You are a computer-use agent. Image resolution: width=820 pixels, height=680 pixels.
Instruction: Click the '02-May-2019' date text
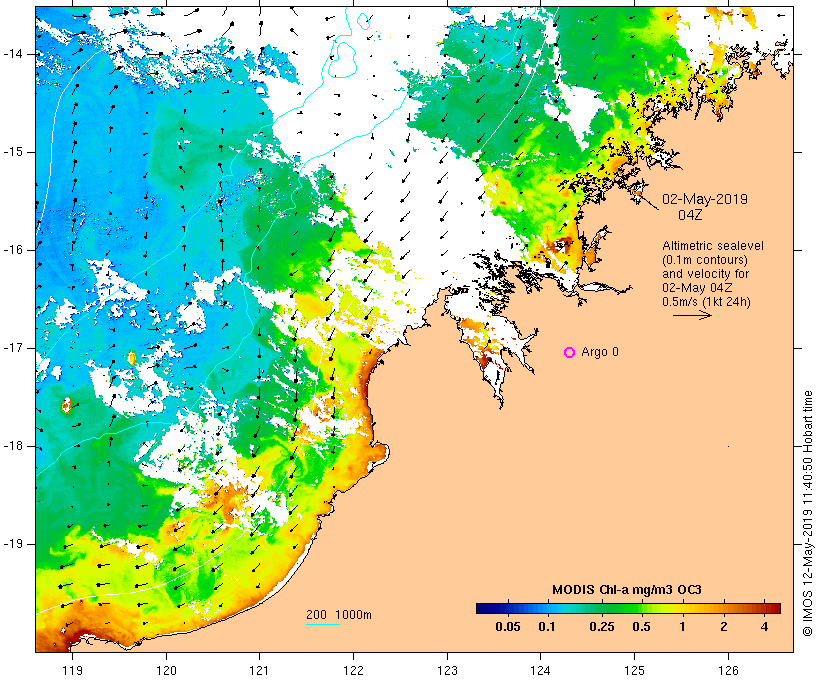(704, 199)
